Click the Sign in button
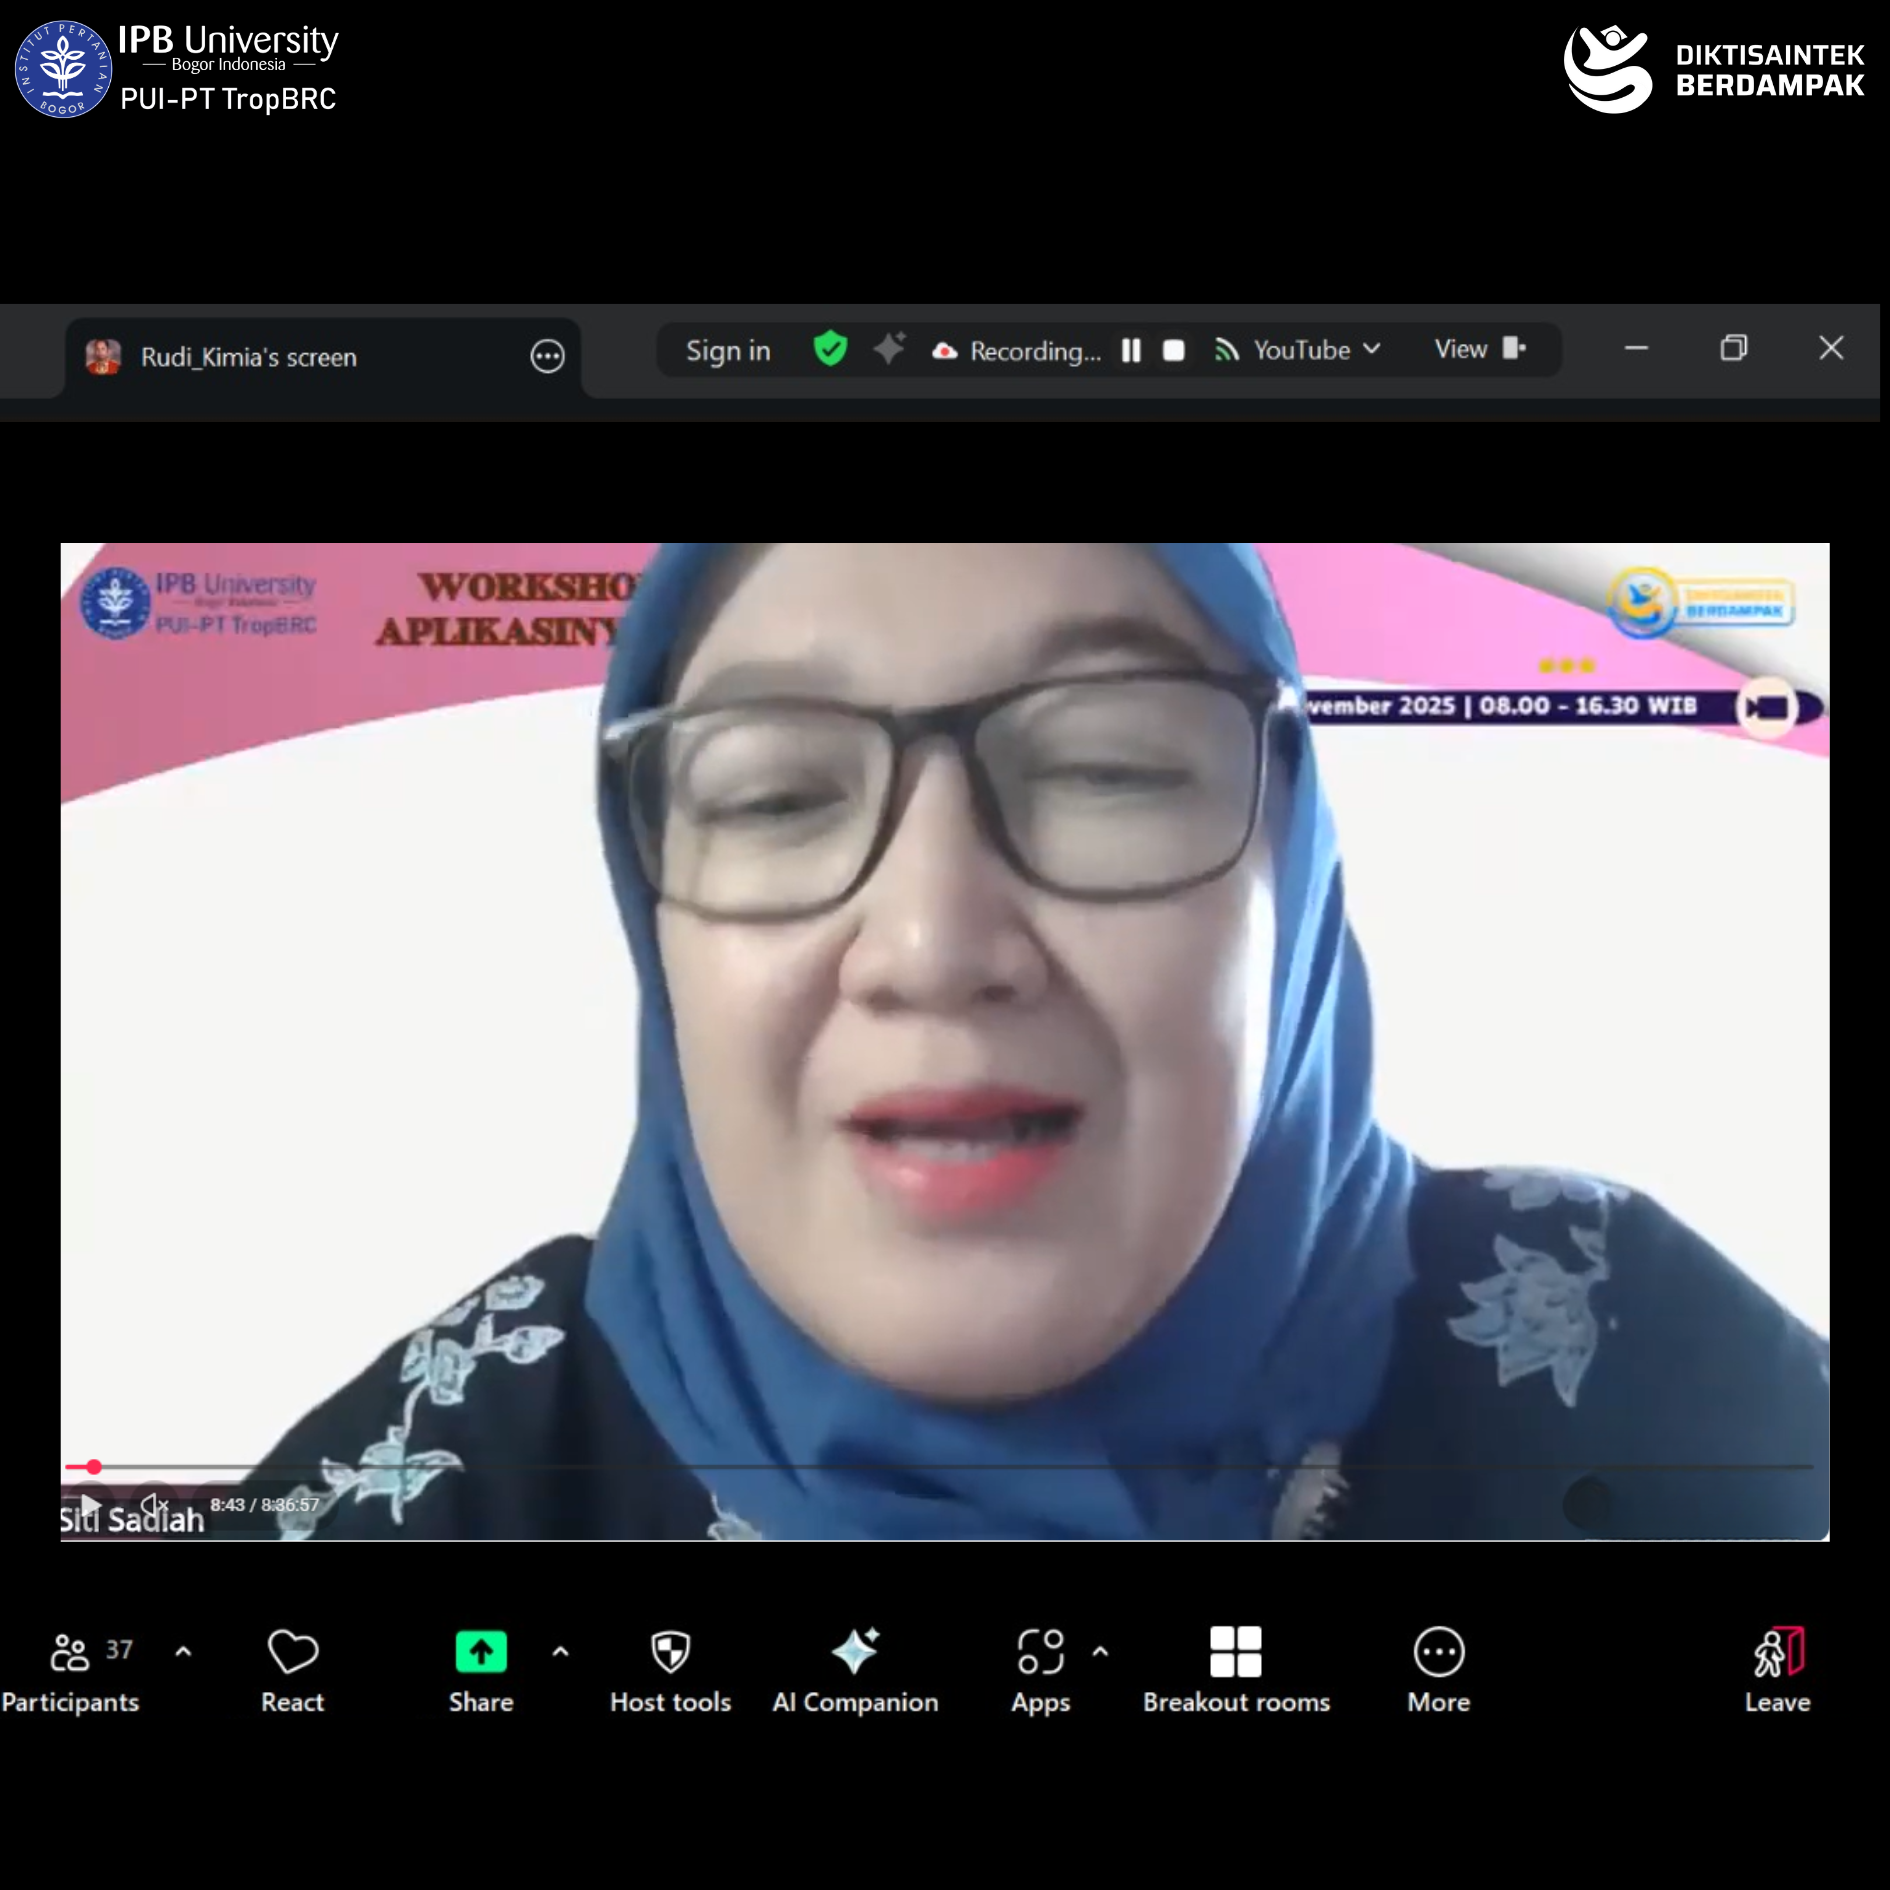This screenshot has width=1890, height=1890. [728, 351]
